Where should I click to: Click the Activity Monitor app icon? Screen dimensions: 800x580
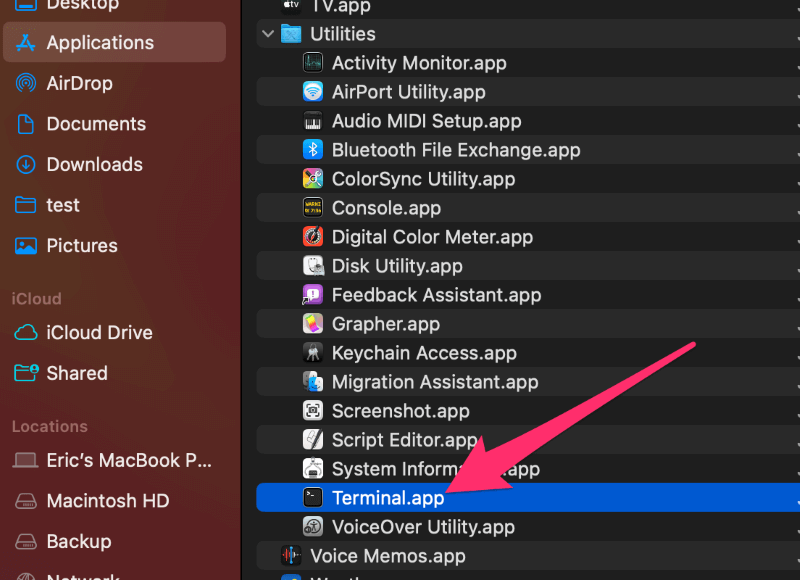point(313,63)
